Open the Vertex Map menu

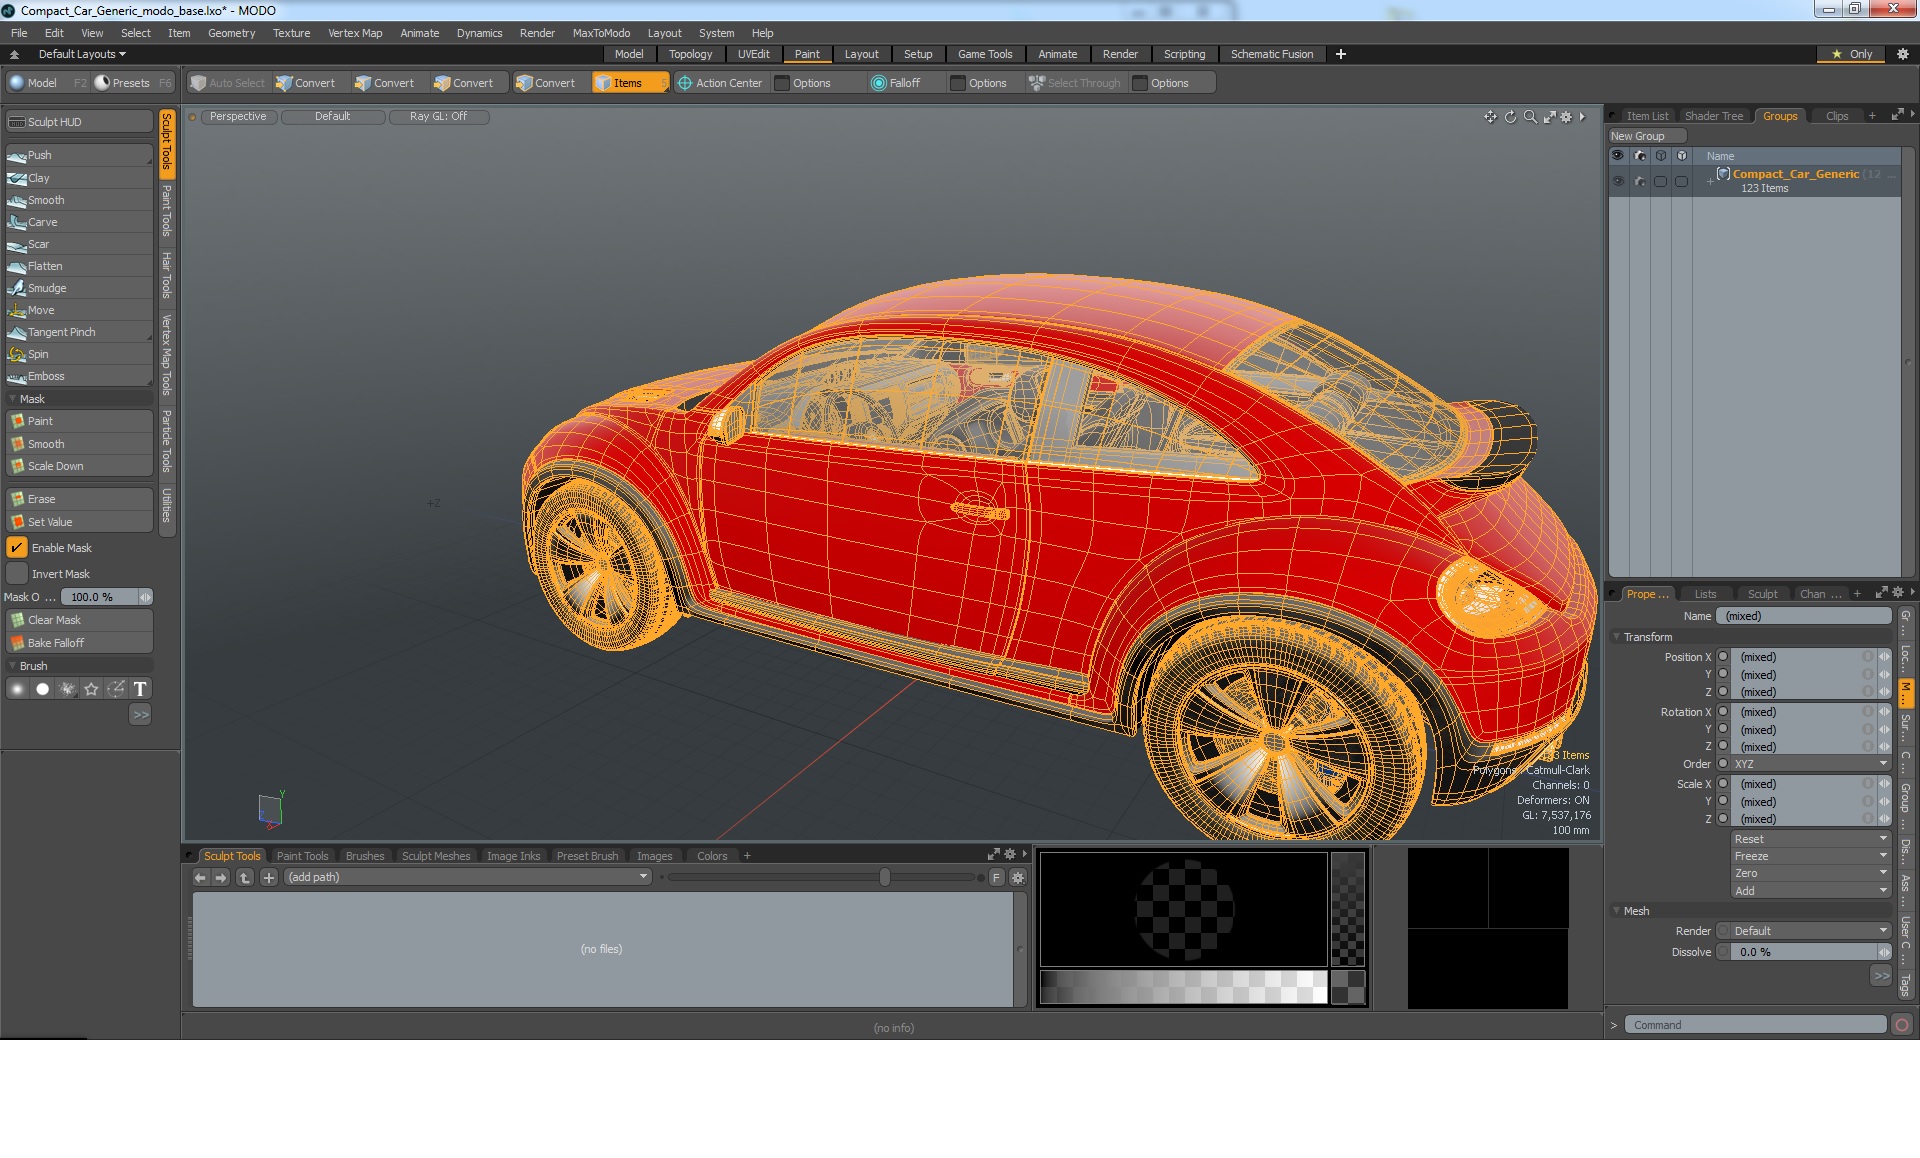pos(355,33)
